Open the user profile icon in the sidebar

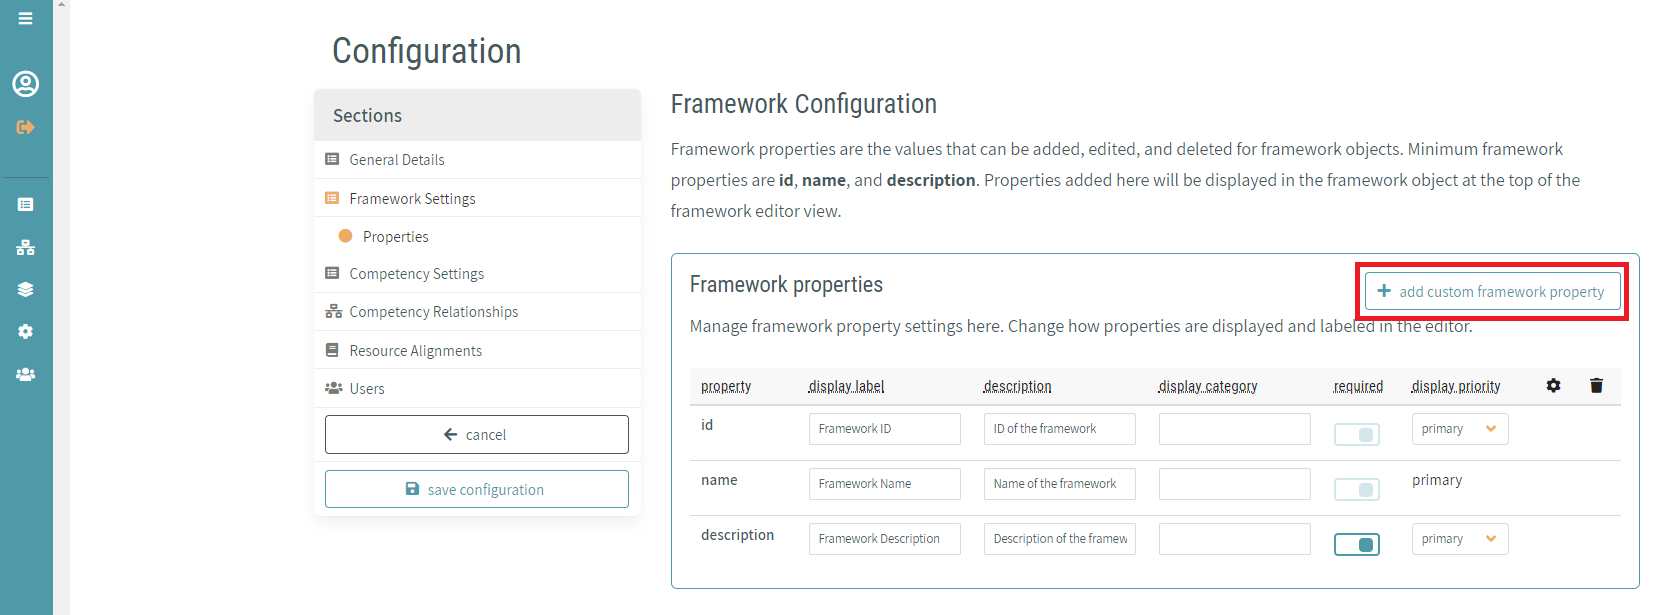pyautogui.click(x=26, y=84)
